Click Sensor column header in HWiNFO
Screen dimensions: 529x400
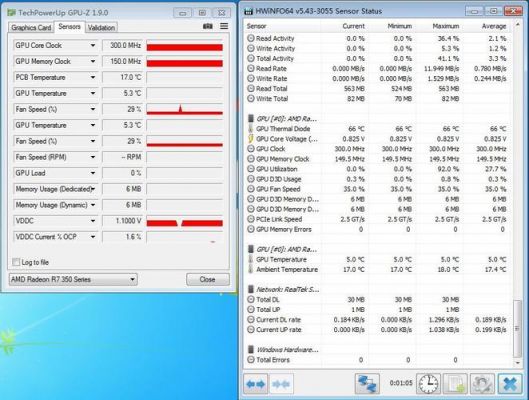pos(256,26)
